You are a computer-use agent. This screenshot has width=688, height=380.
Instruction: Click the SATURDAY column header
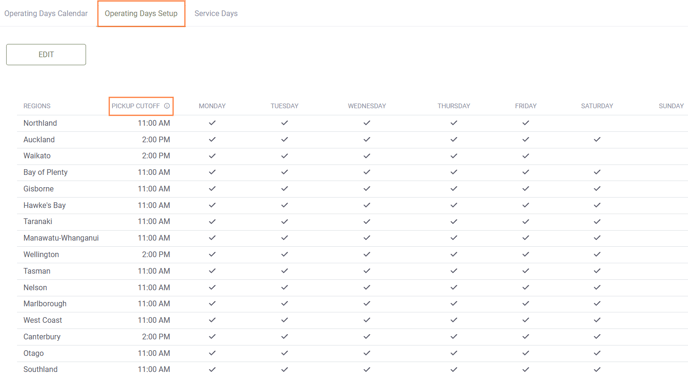coord(597,106)
